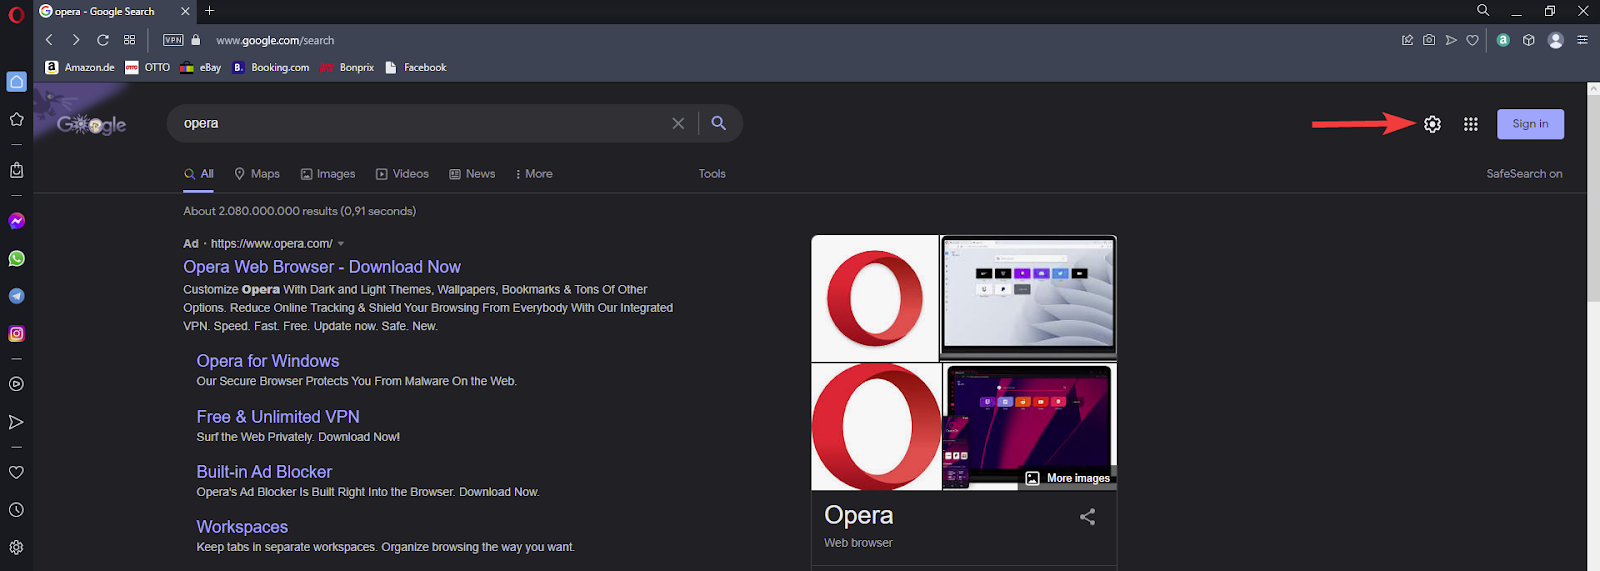
Task: Open the green 'a' extension icon
Action: (1503, 40)
